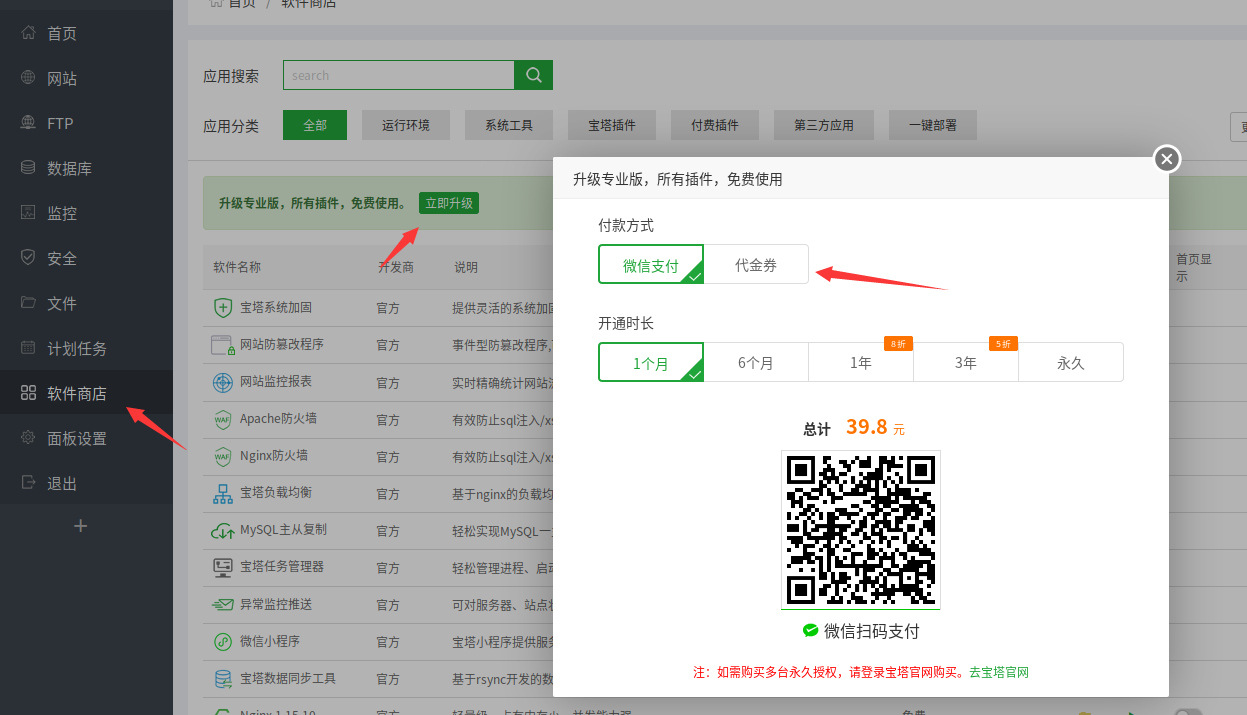Click the 宝塔数据同步工具 row icon
This screenshot has height=715, width=1247.
coord(222,679)
